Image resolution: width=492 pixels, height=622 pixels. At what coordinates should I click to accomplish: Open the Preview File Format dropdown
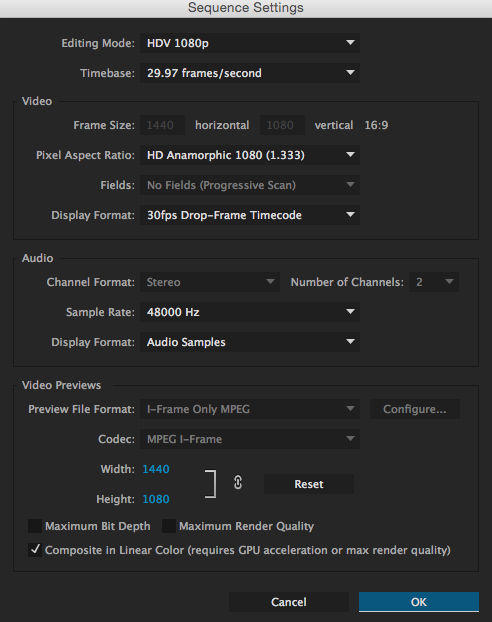point(250,409)
